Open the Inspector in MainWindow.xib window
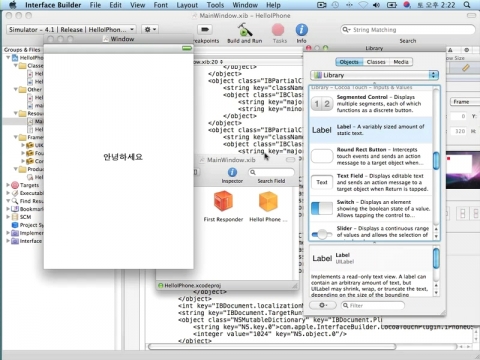Viewport: 480px width, 360px height. 232,172
